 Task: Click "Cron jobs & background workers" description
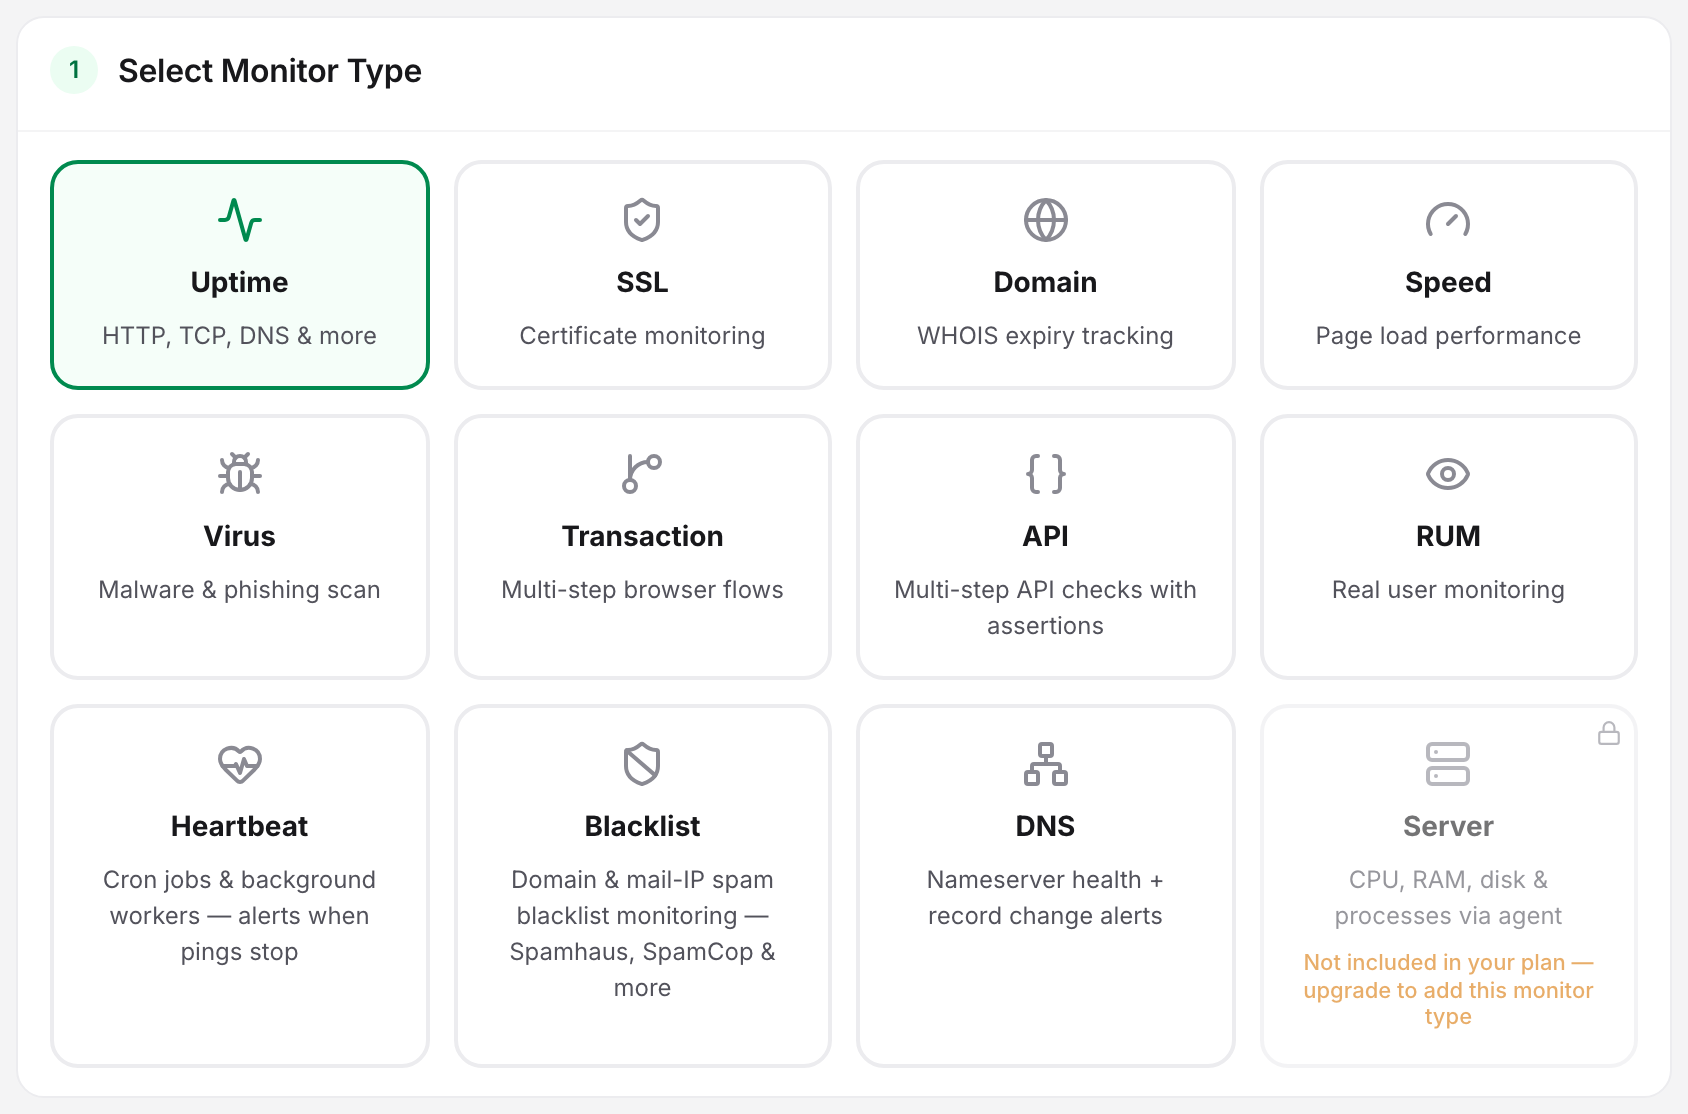[240, 916]
